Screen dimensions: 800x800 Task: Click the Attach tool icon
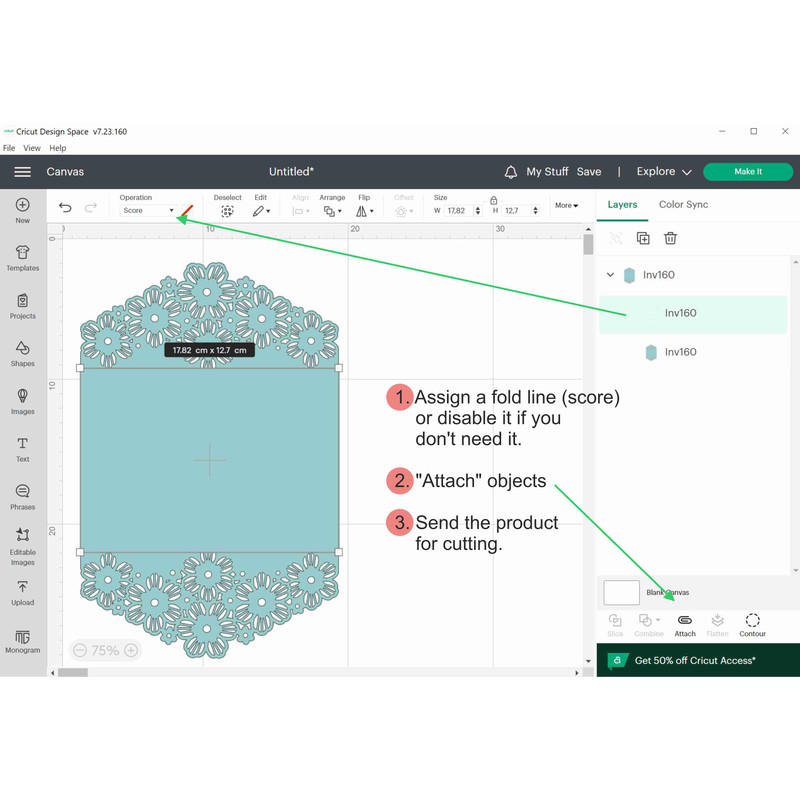click(685, 623)
